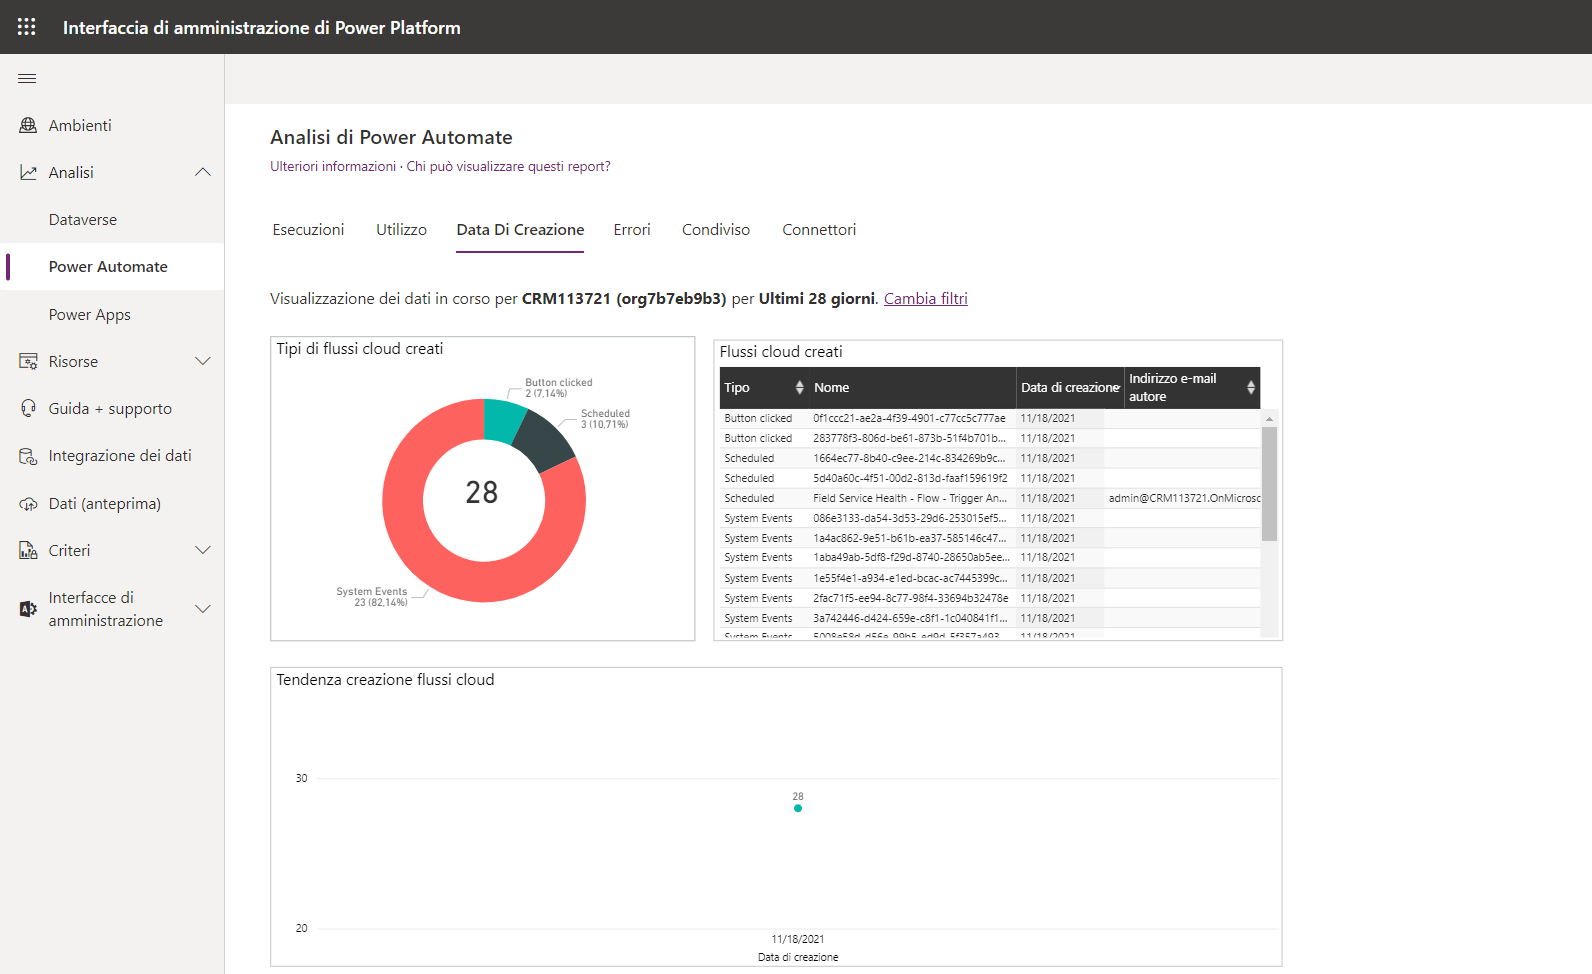Click the Integrazione dei dati icon
The width and height of the screenshot is (1592, 974).
point(28,456)
